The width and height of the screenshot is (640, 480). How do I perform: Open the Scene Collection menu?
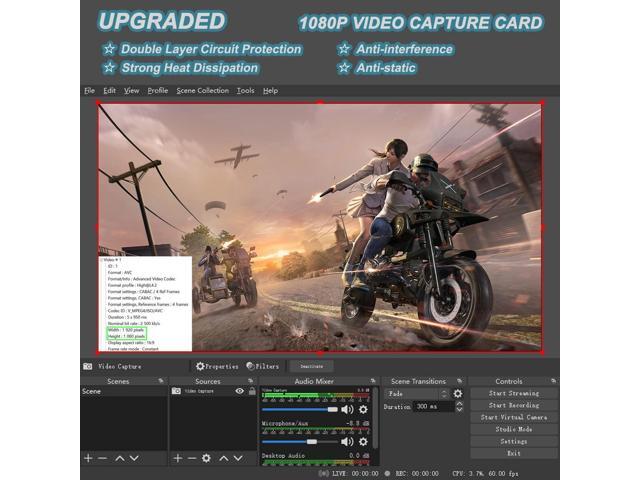(202, 91)
